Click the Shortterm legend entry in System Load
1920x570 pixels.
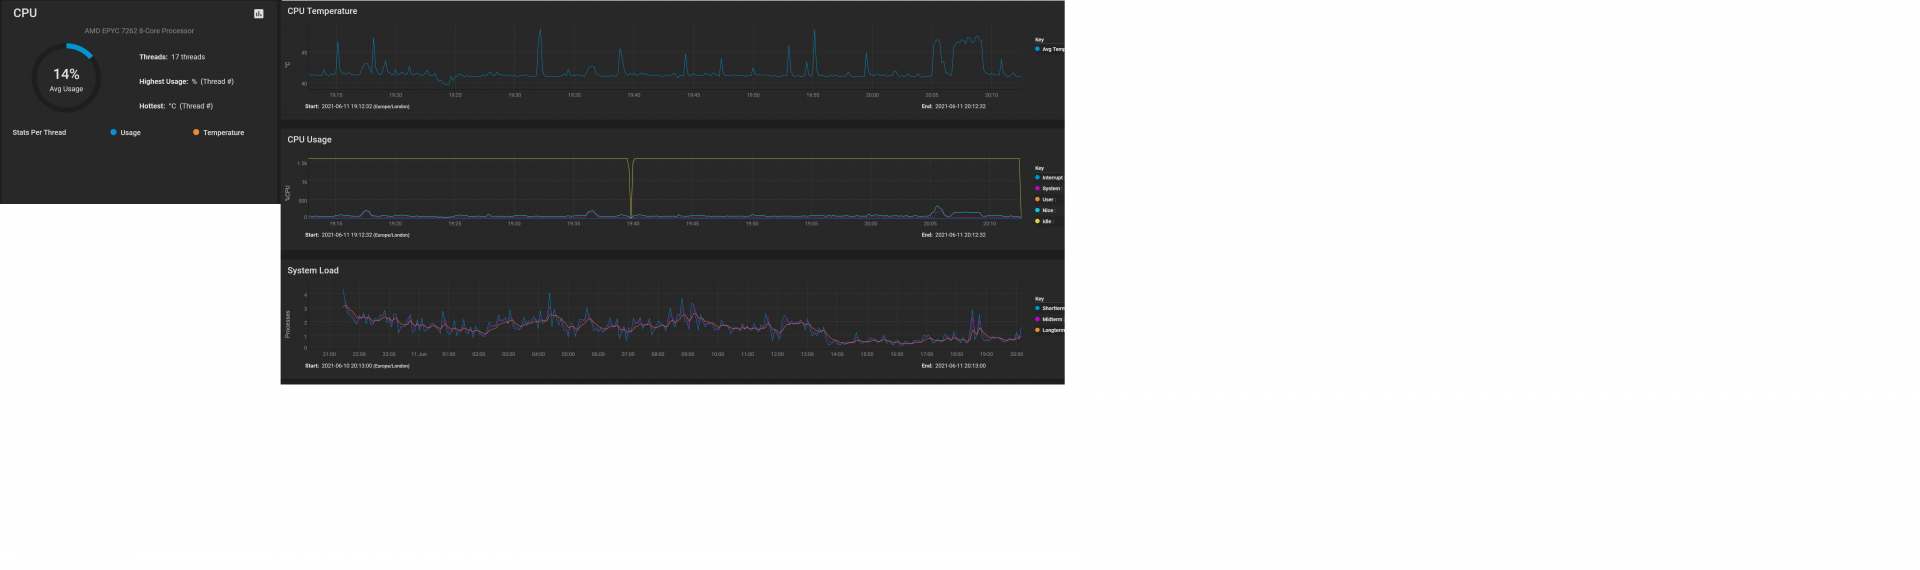tap(1051, 308)
